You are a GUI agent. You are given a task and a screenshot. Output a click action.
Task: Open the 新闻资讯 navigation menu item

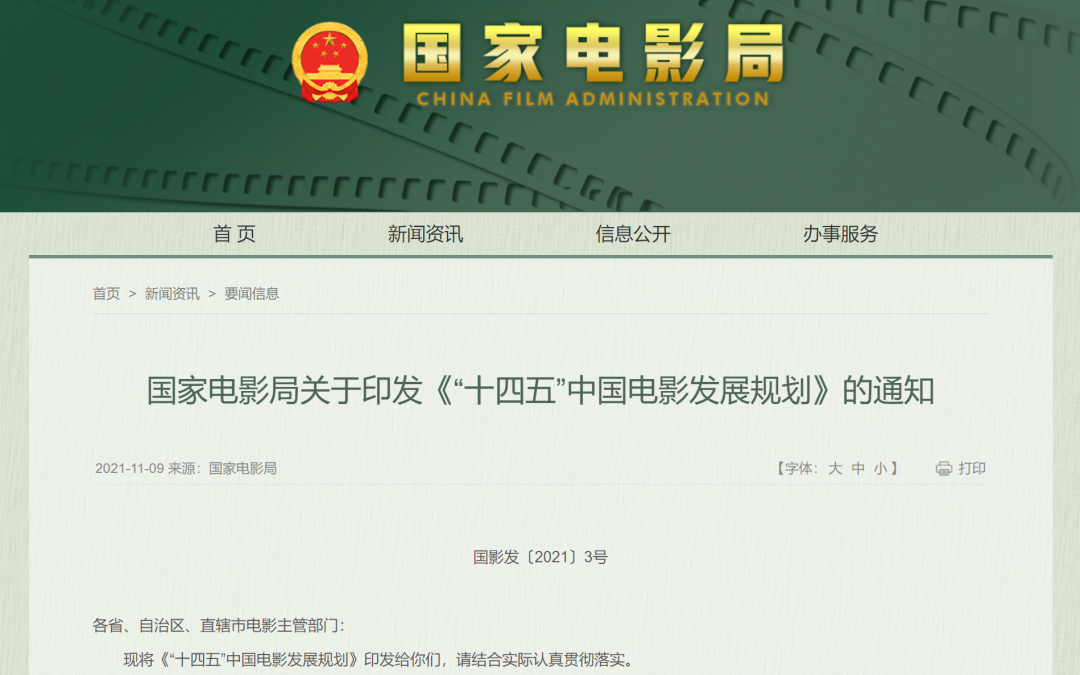(x=425, y=234)
